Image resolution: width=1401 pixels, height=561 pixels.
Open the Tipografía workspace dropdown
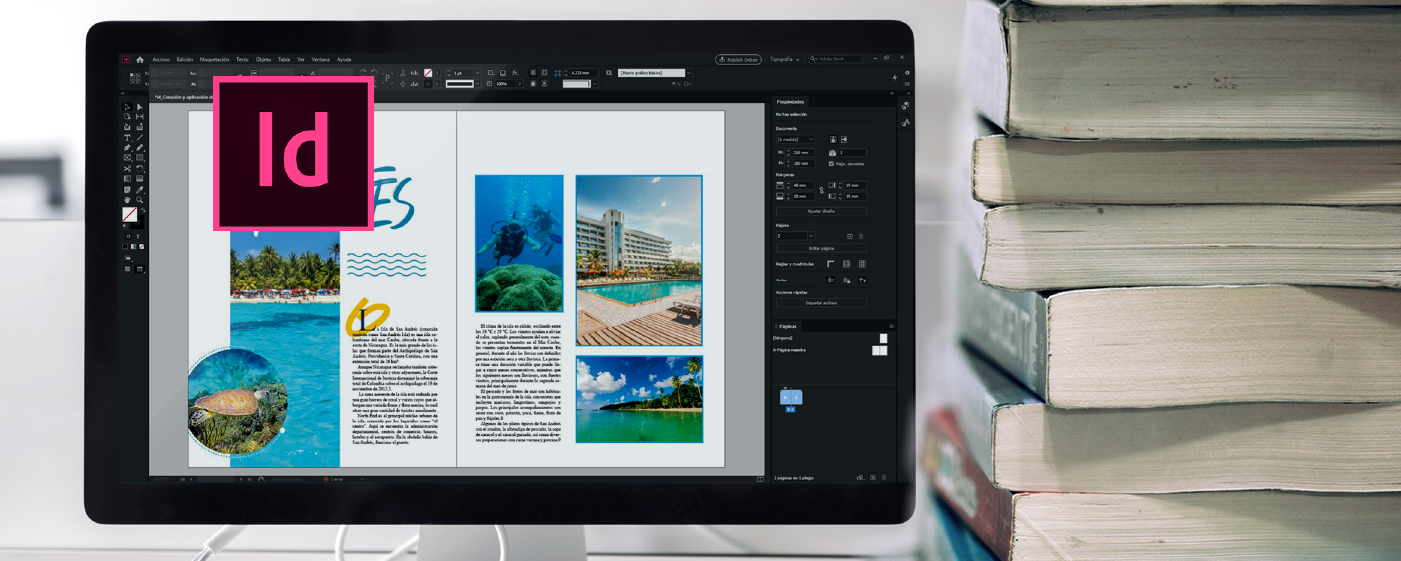tap(785, 59)
